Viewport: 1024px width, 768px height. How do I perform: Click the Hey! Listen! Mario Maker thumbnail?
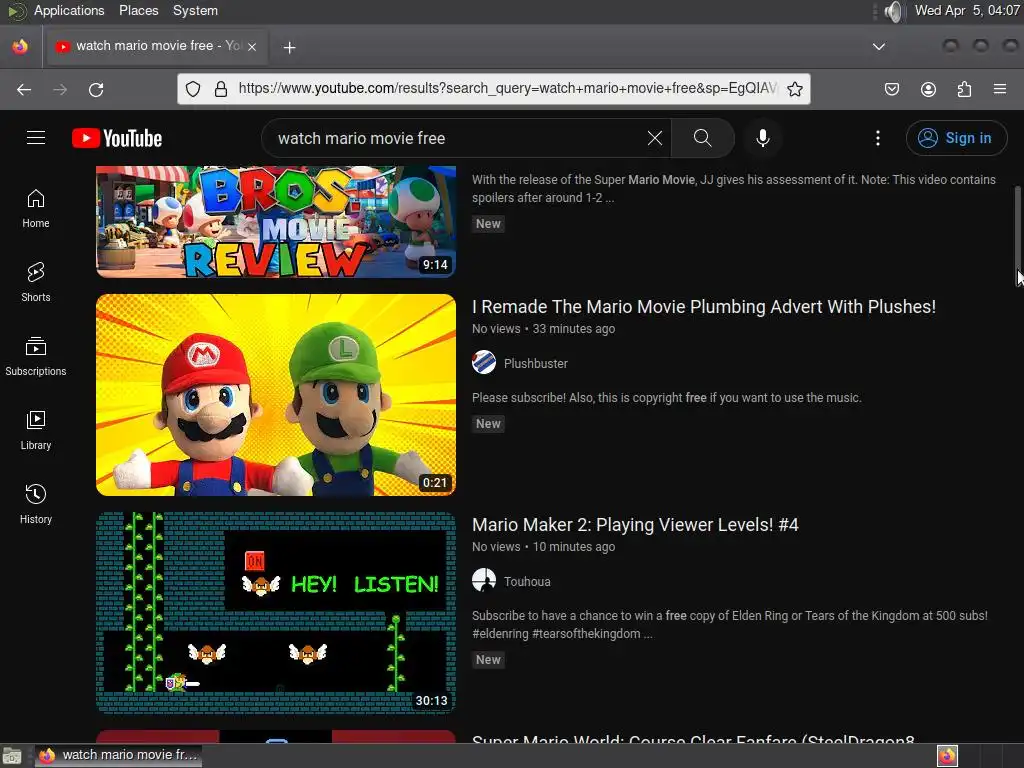[x=276, y=613]
